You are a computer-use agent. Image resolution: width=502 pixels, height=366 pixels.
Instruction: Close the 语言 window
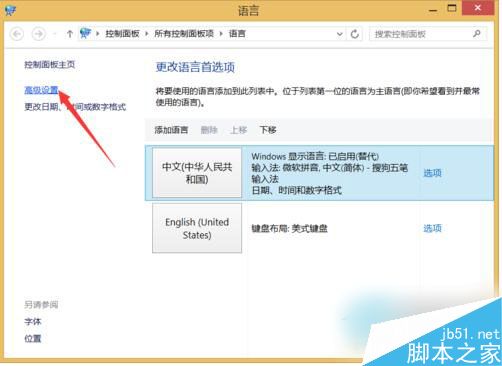478,8
